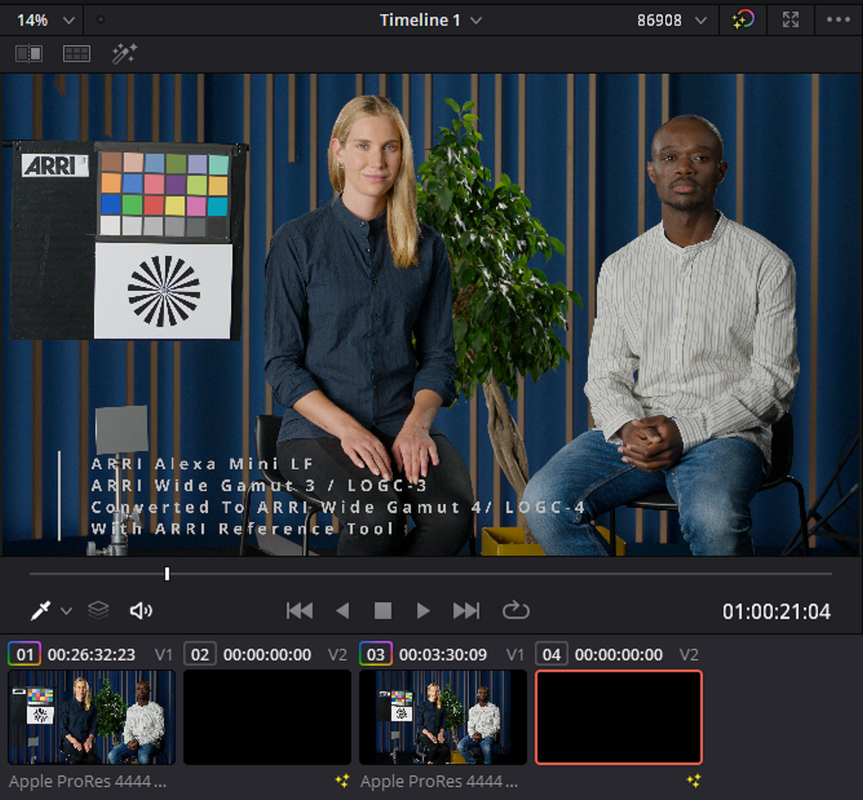
Task: Open the viewer three-dot options menu
Action: point(838,20)
